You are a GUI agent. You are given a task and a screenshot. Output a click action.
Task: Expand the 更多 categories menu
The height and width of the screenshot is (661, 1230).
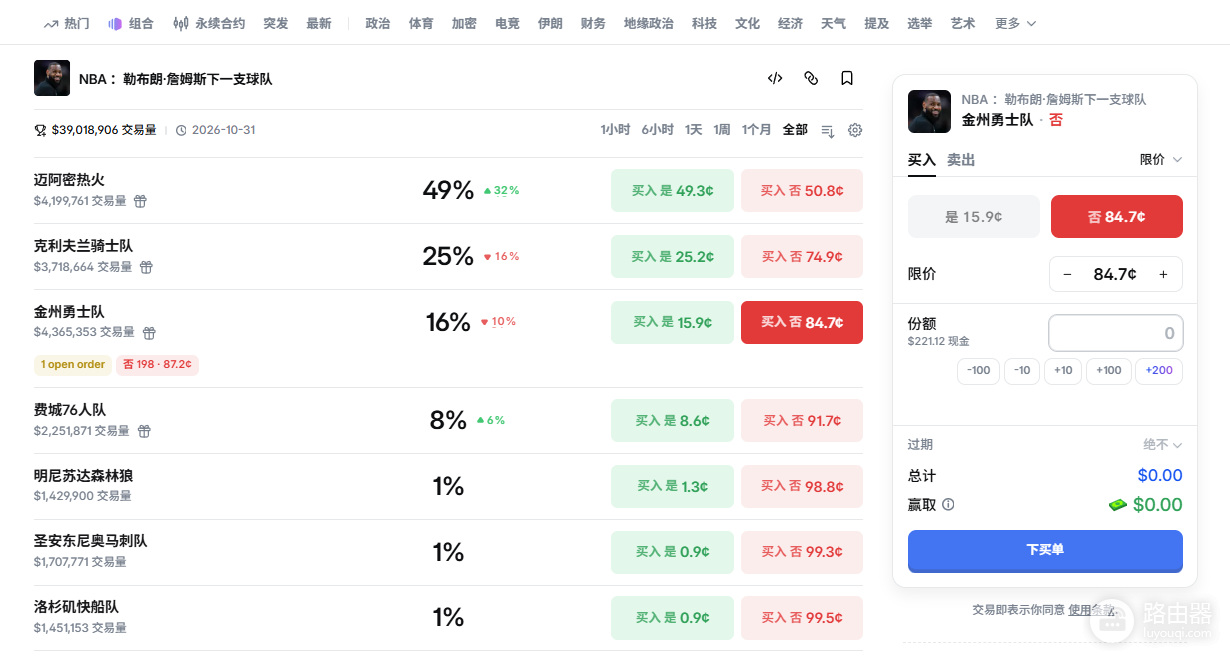[1015, 23]
